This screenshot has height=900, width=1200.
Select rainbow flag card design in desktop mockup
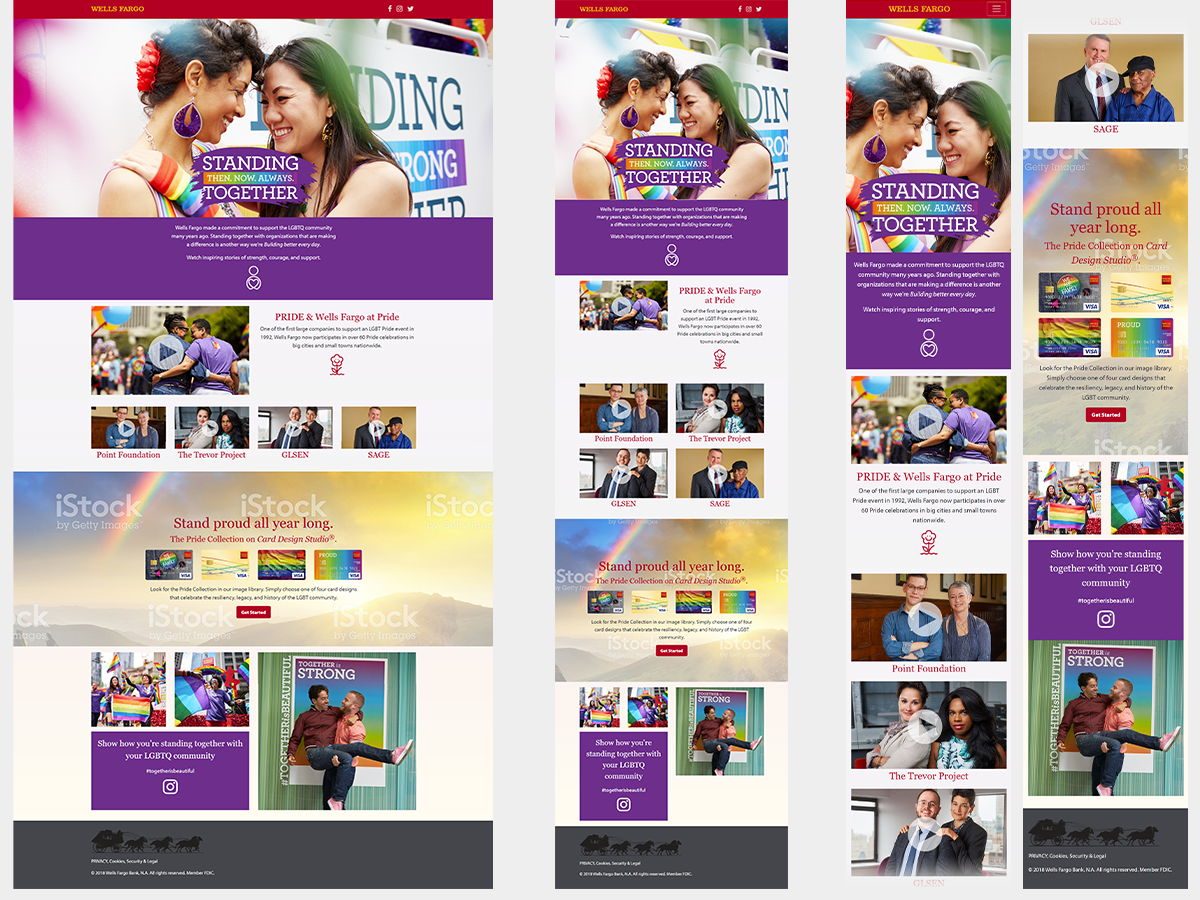(281, 565)
